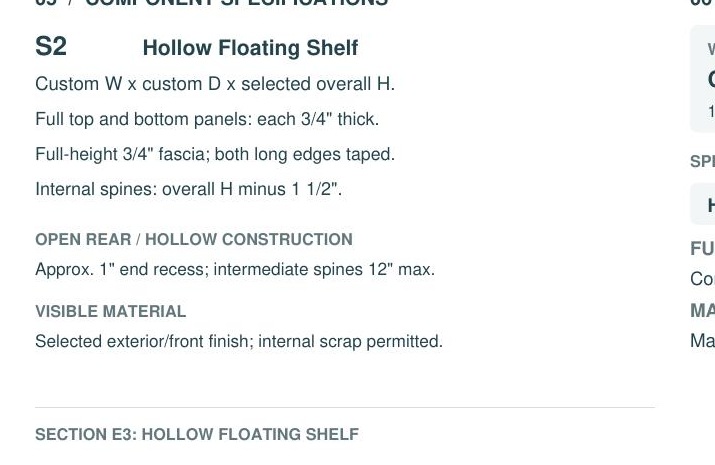This screenshot has width=715, height=465.
Task: Click the Visible Material subheading
Action: click(110, 311)
